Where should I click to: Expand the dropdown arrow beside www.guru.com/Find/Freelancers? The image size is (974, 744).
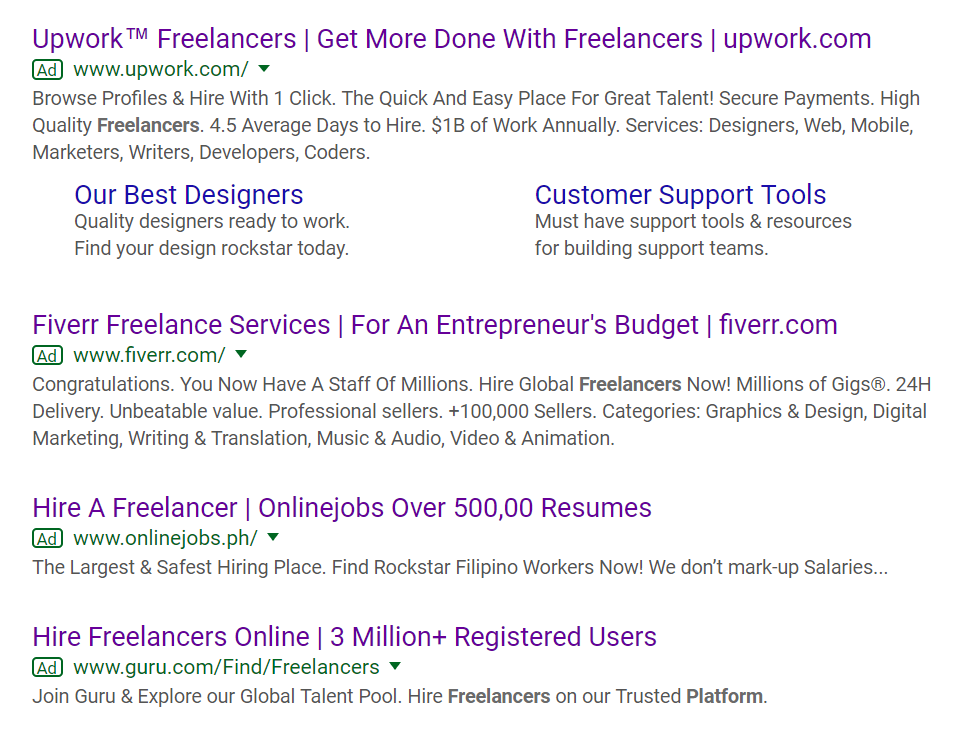point(395,666)
